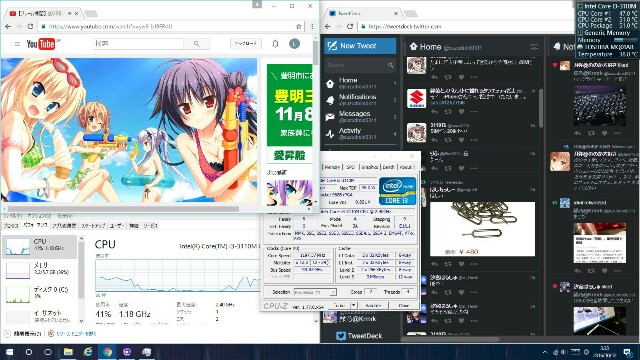The image size is (640, 360).
Task: Open File Explorer from the taskbar
Action: click(x=68, y=352)
